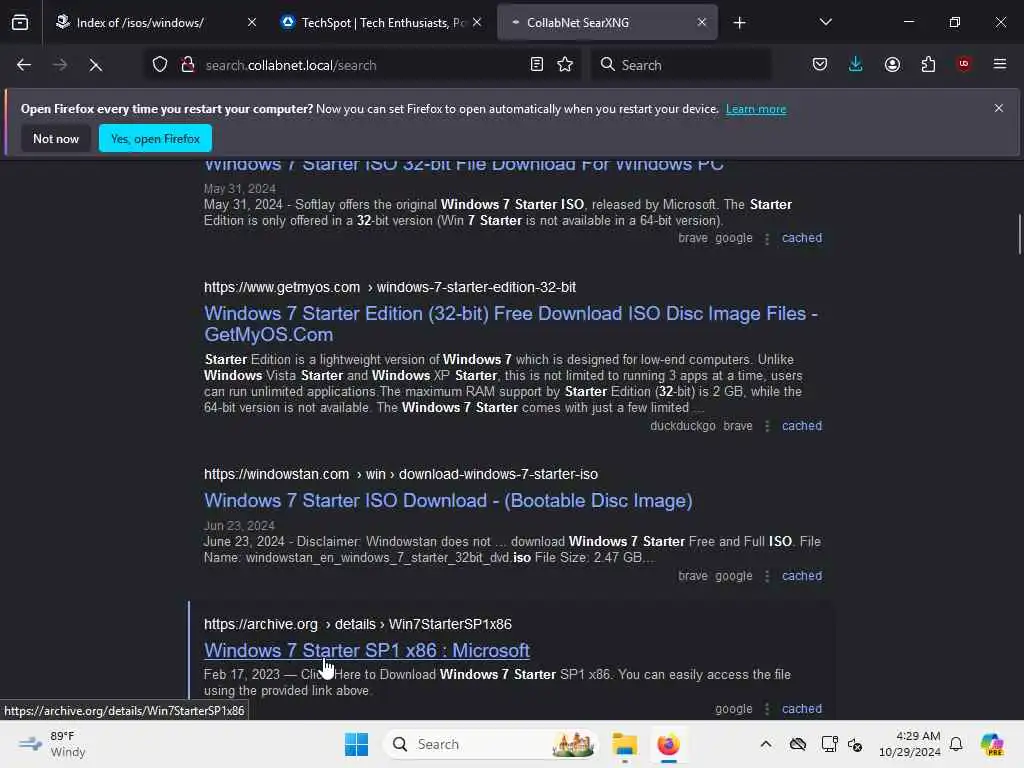Click the https://archive.org URL text
Image resolution: width=1024 pixels, height=768 pixels.
261,625
